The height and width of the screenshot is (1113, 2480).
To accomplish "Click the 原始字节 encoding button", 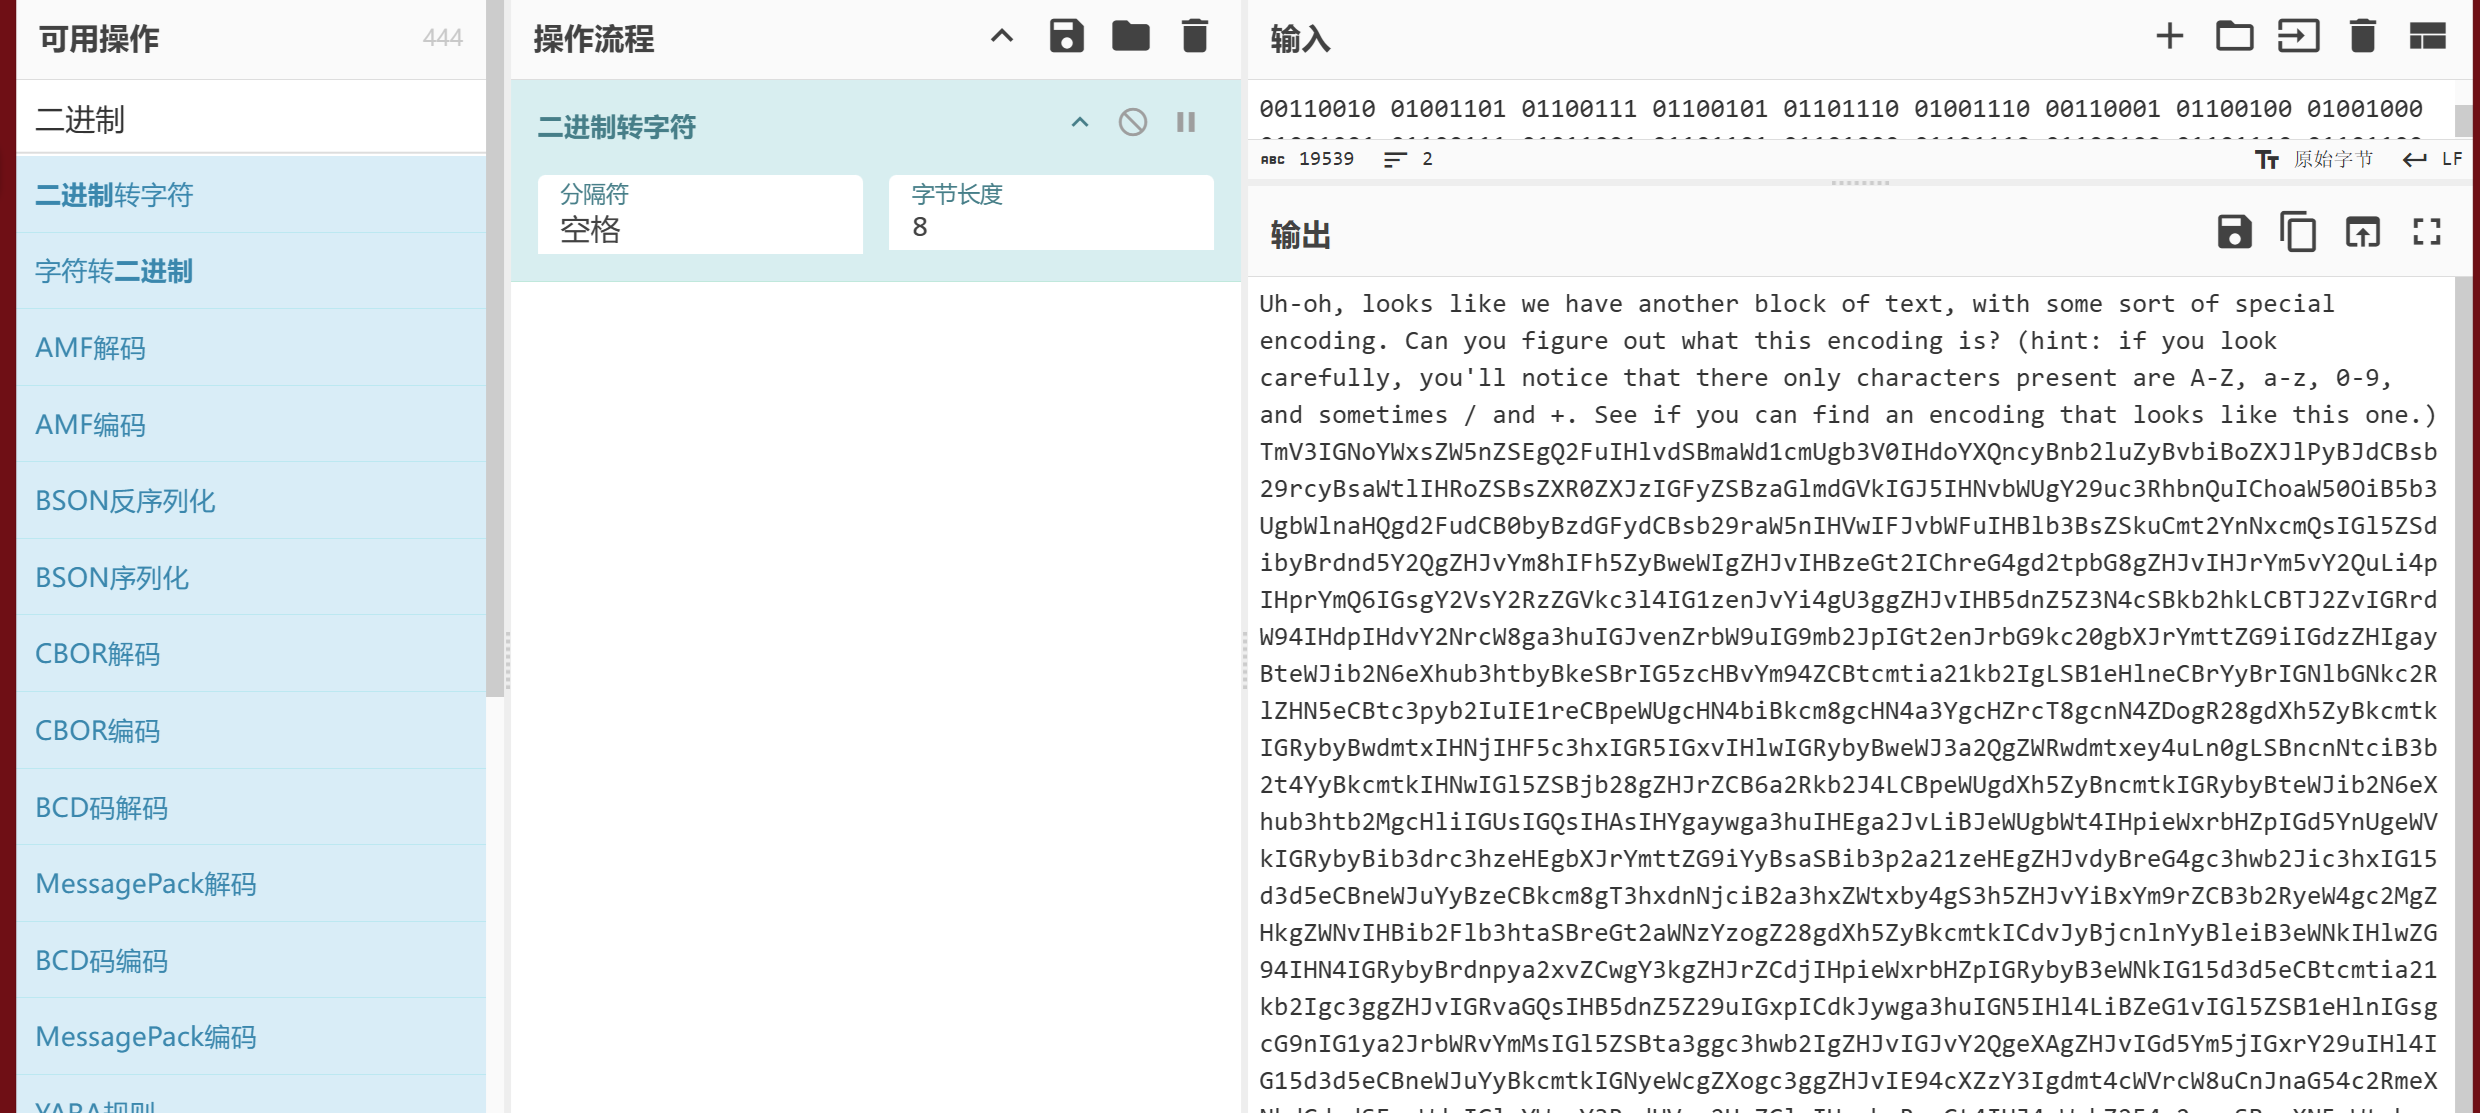I will tap(2315, 159).
